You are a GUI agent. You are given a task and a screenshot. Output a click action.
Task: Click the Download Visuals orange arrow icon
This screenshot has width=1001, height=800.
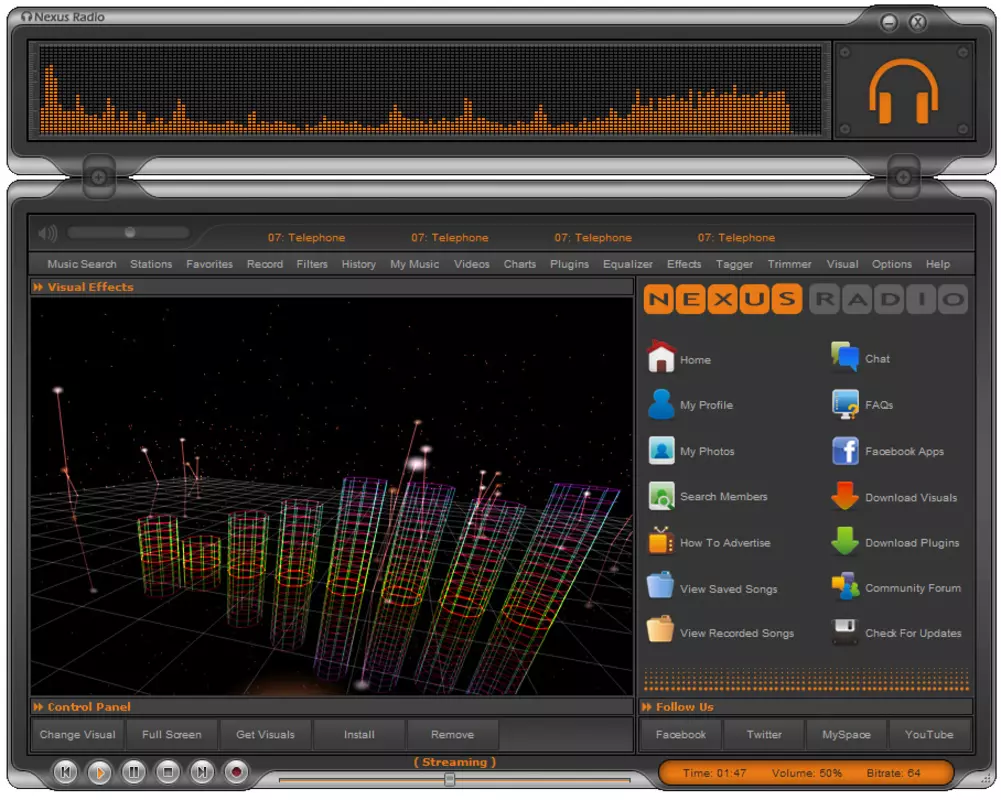tap(845, 496)
